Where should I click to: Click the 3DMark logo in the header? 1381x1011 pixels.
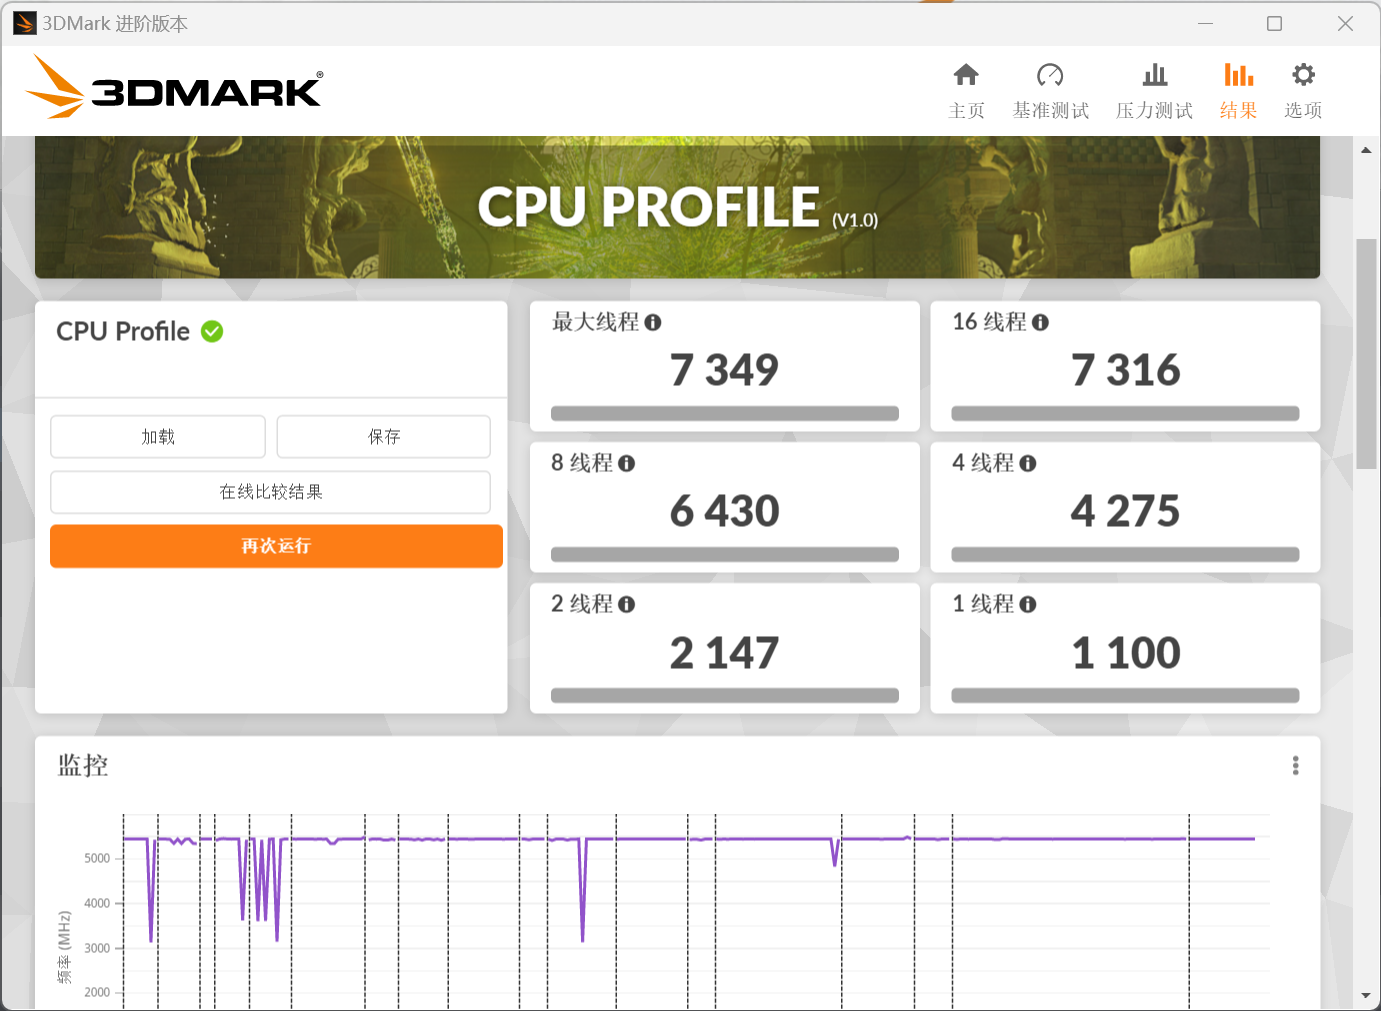(x=174, y=87)
